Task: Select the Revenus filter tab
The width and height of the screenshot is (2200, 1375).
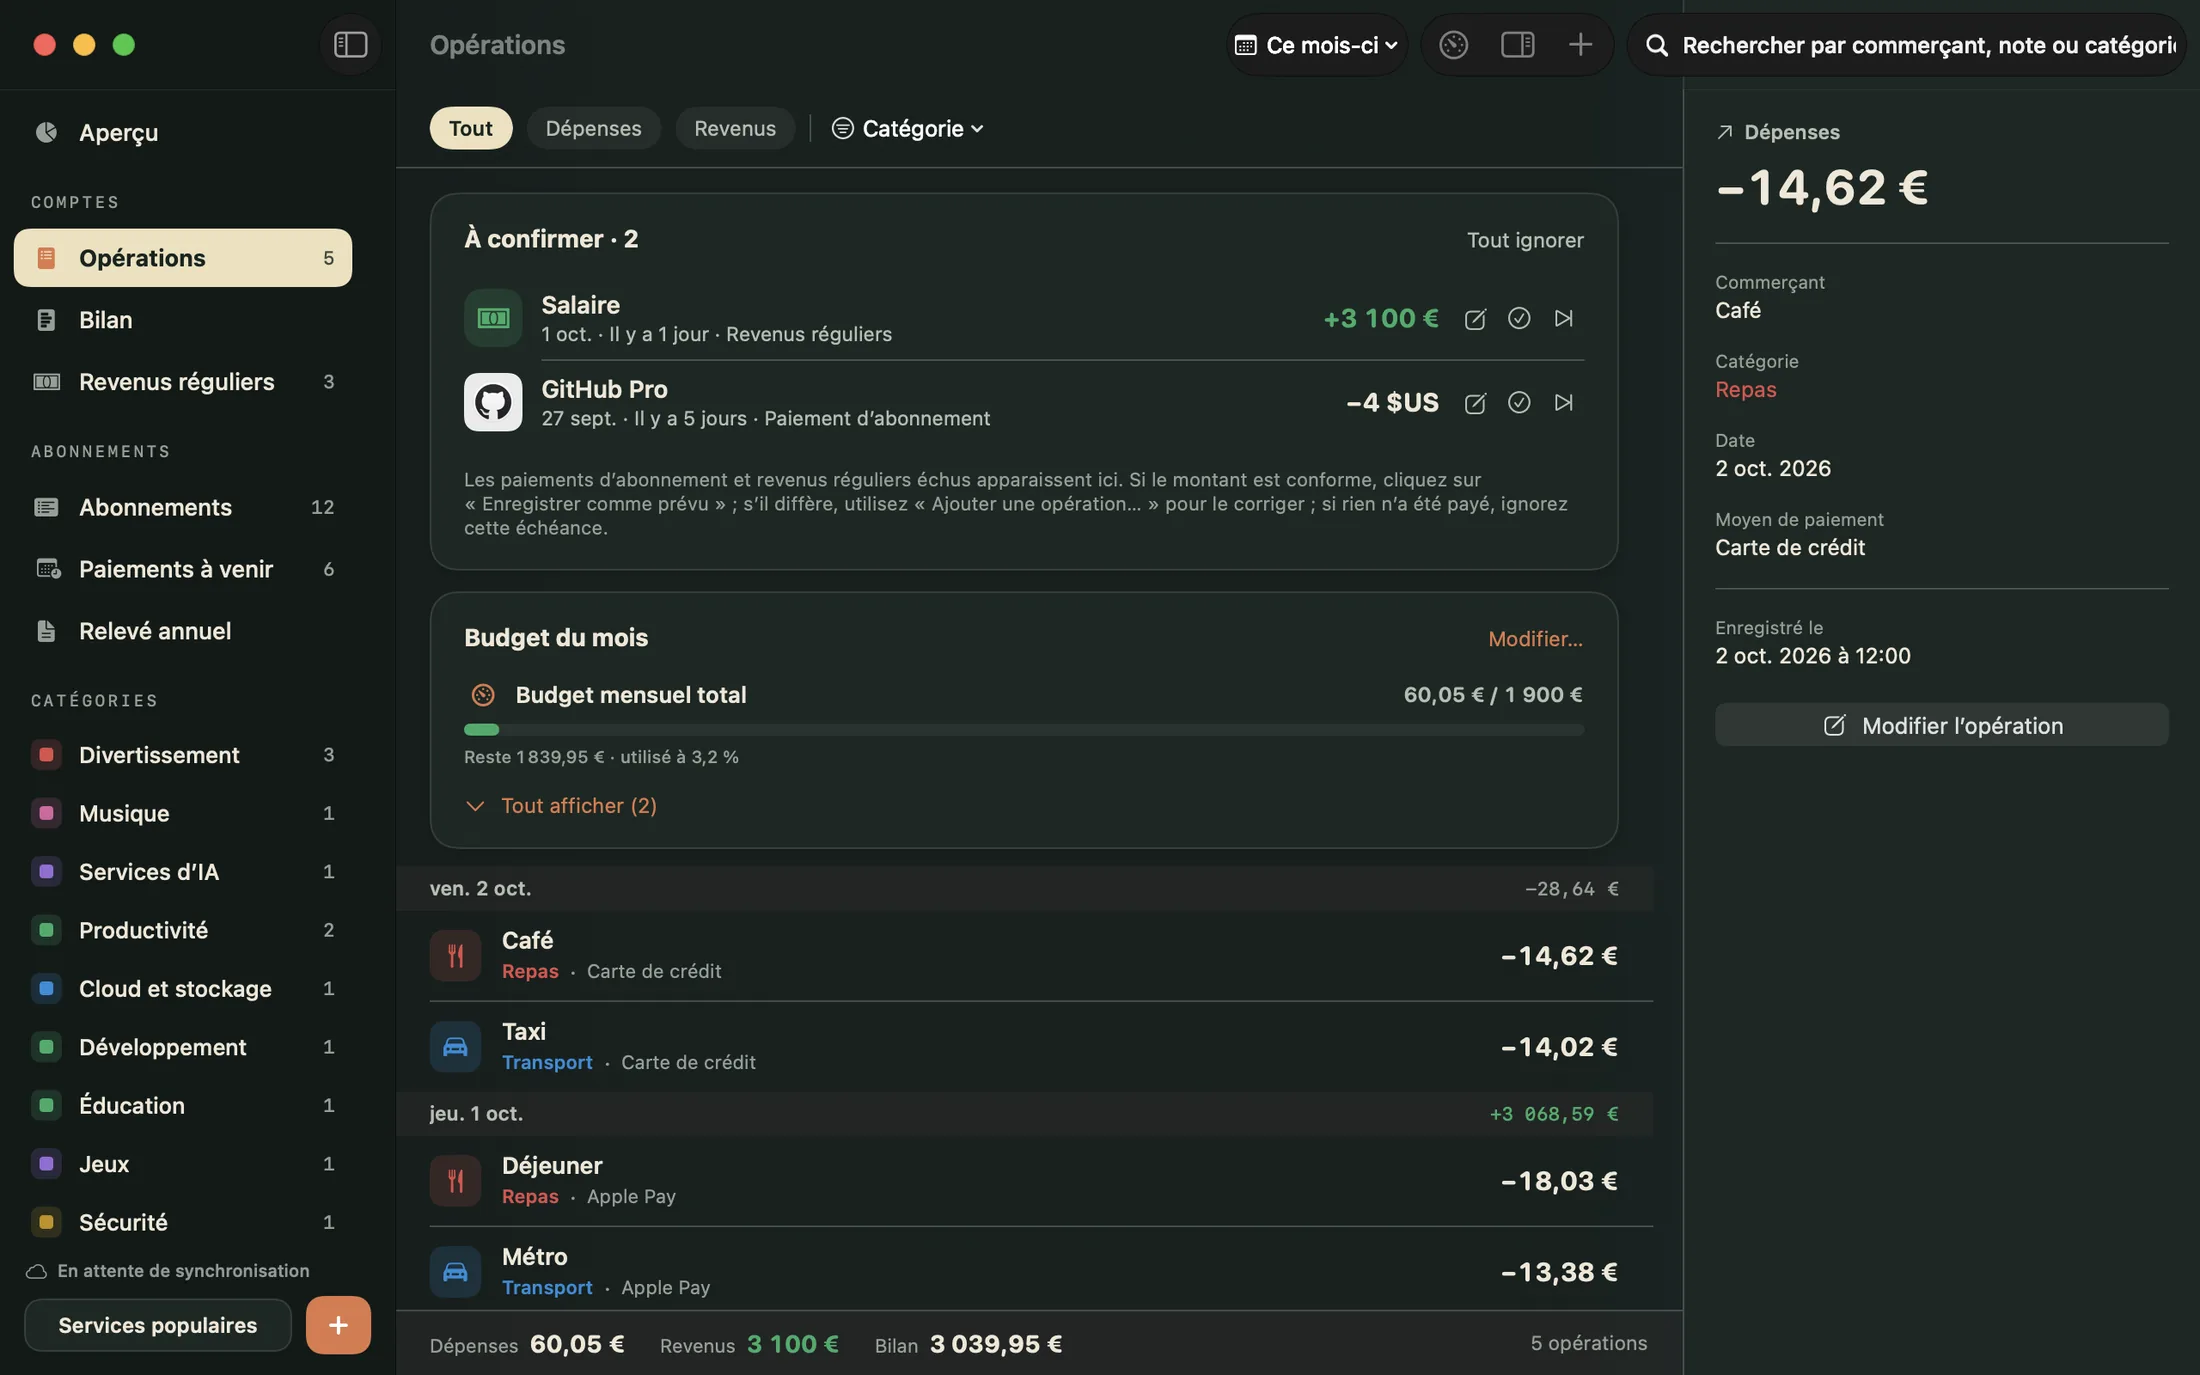Action: tap(734, 128)
